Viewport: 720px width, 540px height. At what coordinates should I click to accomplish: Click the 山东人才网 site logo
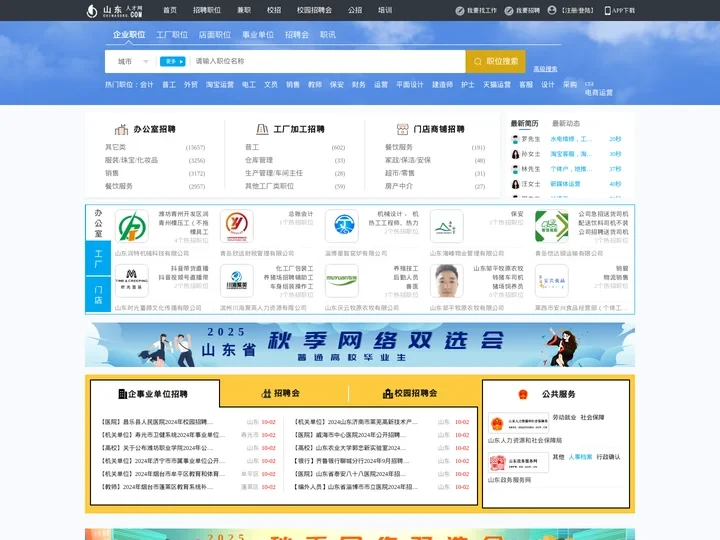(x=114, y=11)
